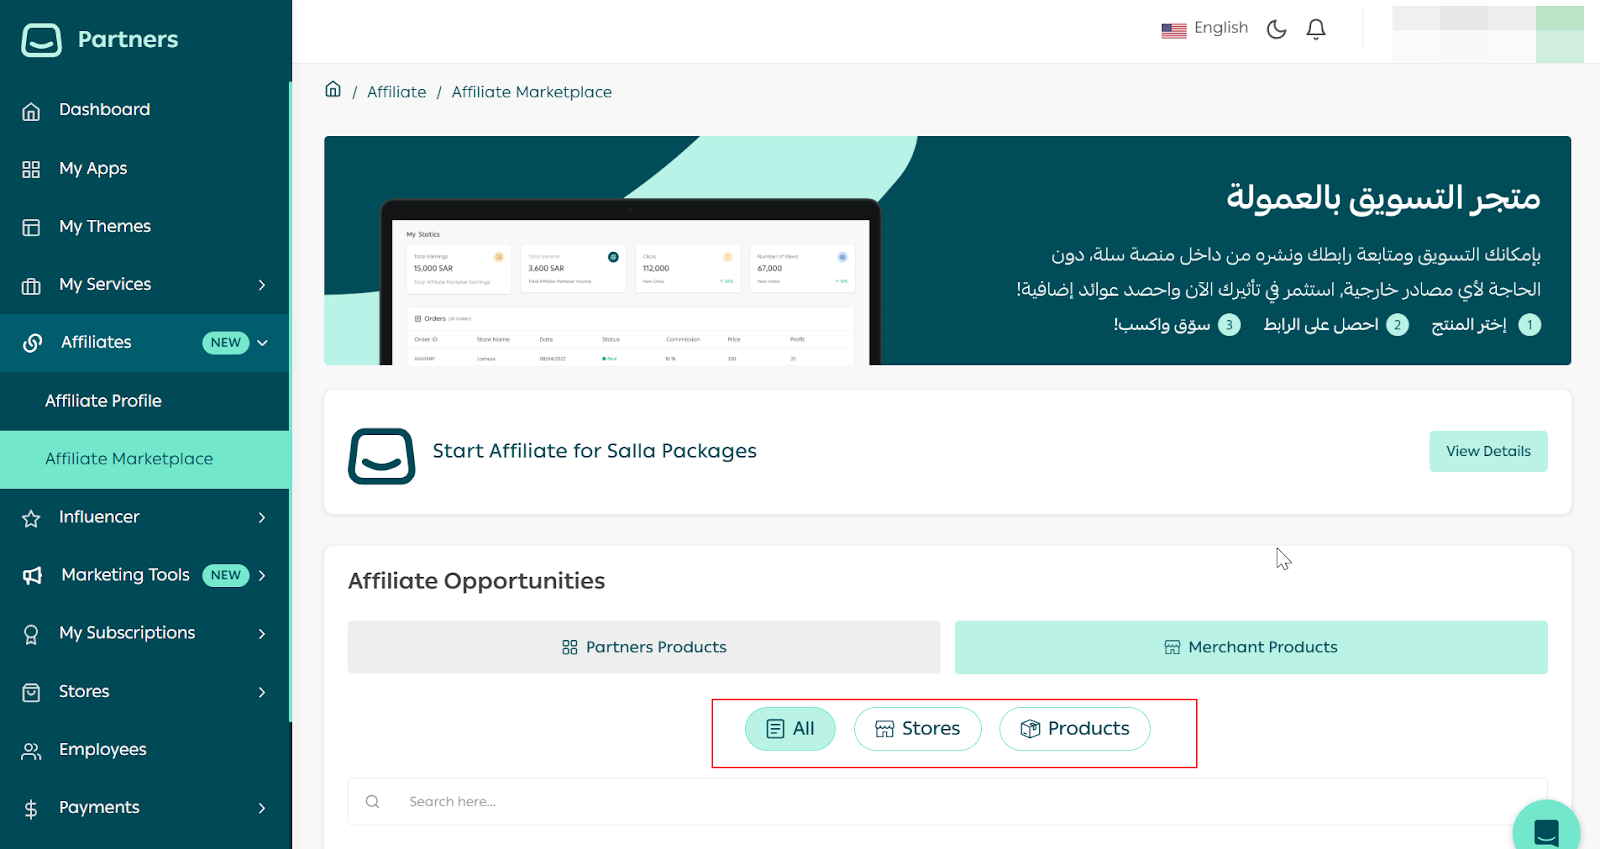Click the View Details button
This screenshot has width=1600, height=849.
click(1487, 451)
